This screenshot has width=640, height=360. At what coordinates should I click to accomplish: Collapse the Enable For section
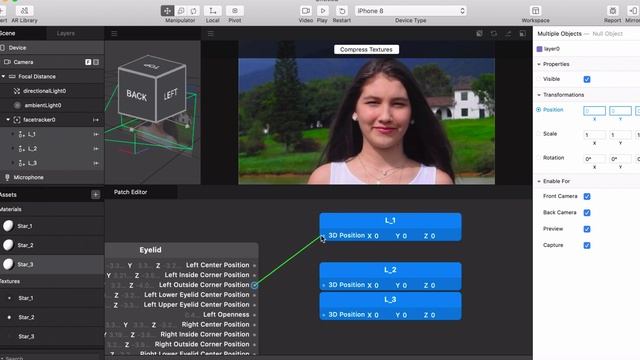539,181
